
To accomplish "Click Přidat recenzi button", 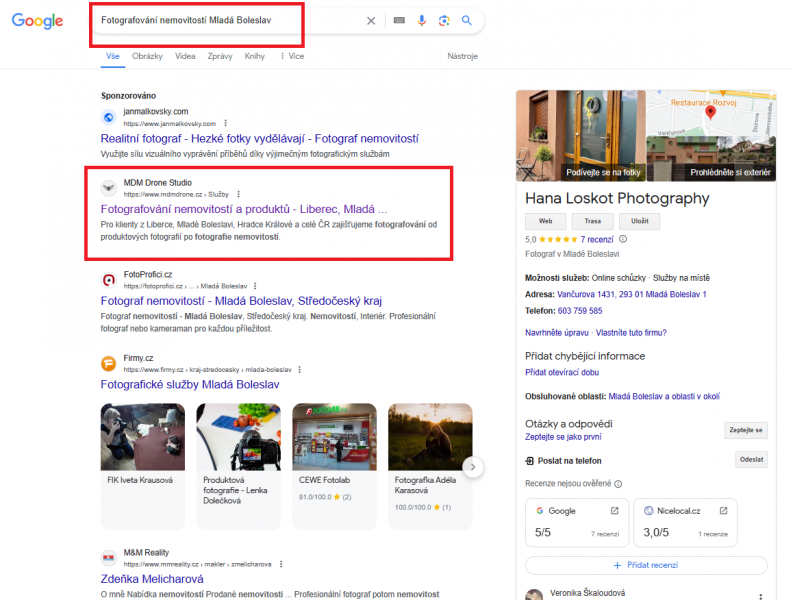I will pos(646,565).
